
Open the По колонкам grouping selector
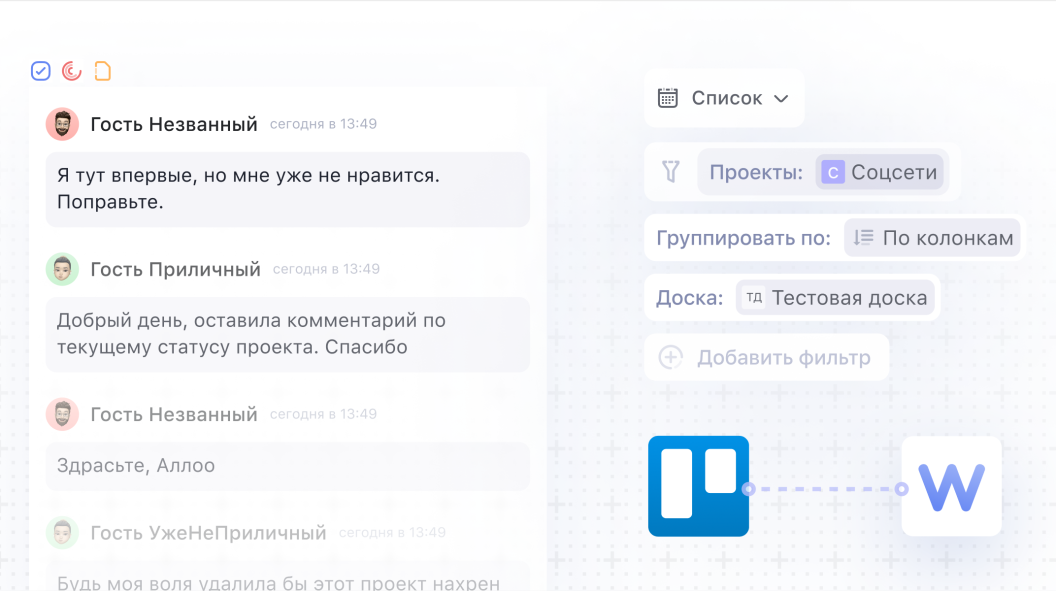click(930, 237)
